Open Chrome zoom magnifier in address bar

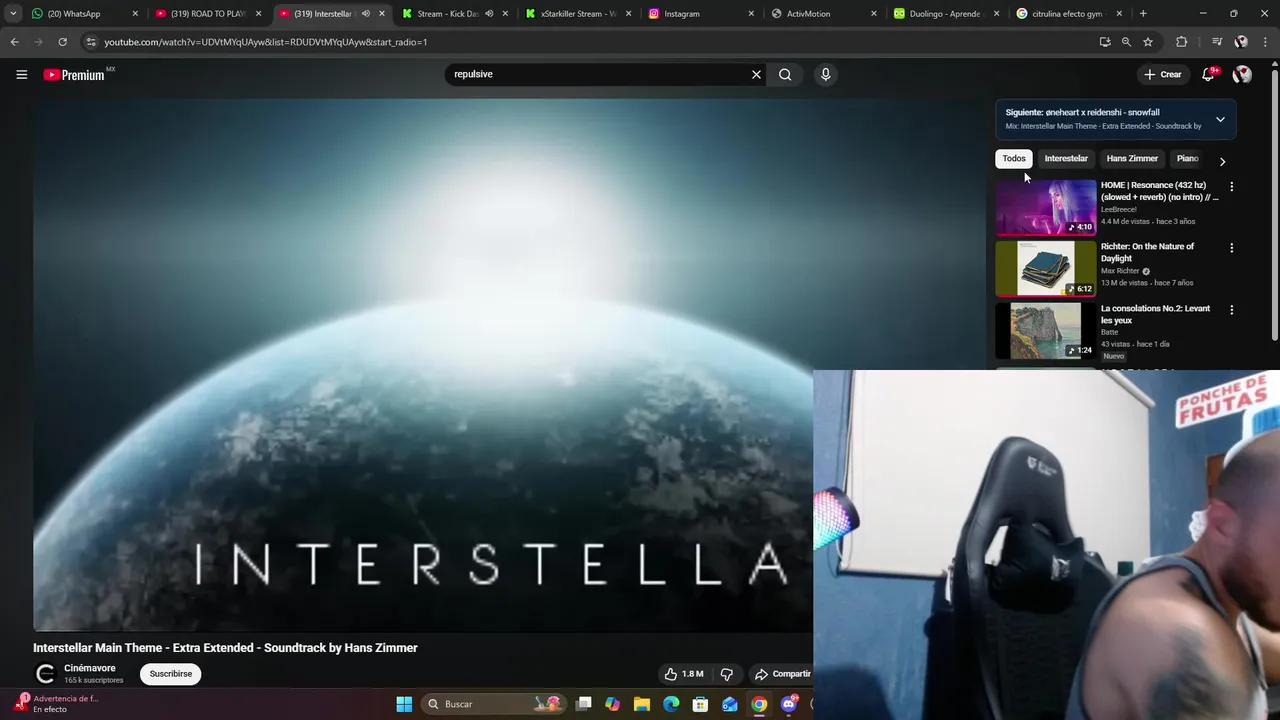tap(1126, 42)
